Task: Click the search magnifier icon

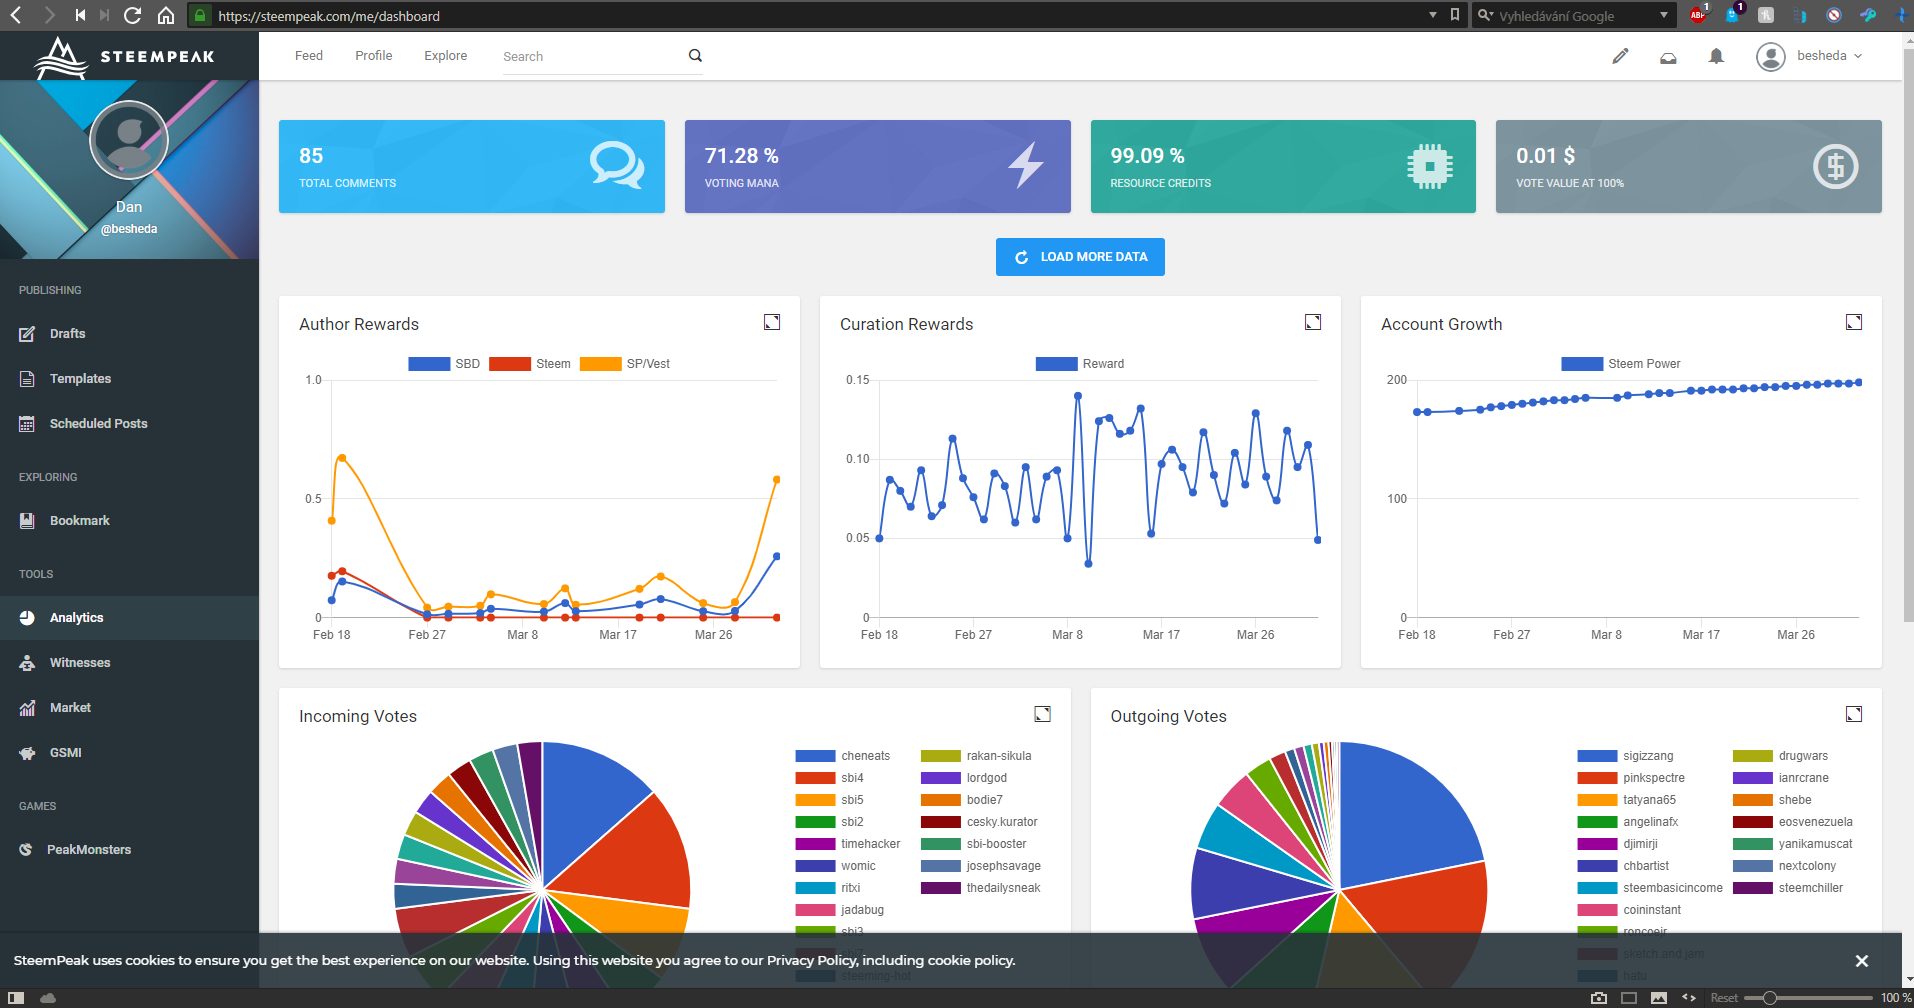Action: coord(695,56)
